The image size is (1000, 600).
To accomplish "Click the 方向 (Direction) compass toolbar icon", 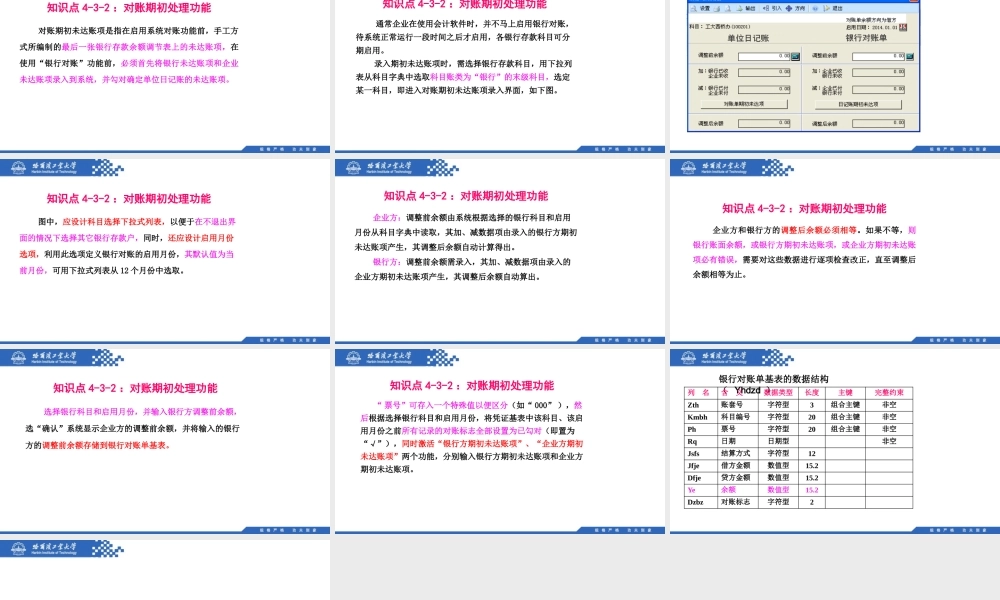I will pos(787,8).
